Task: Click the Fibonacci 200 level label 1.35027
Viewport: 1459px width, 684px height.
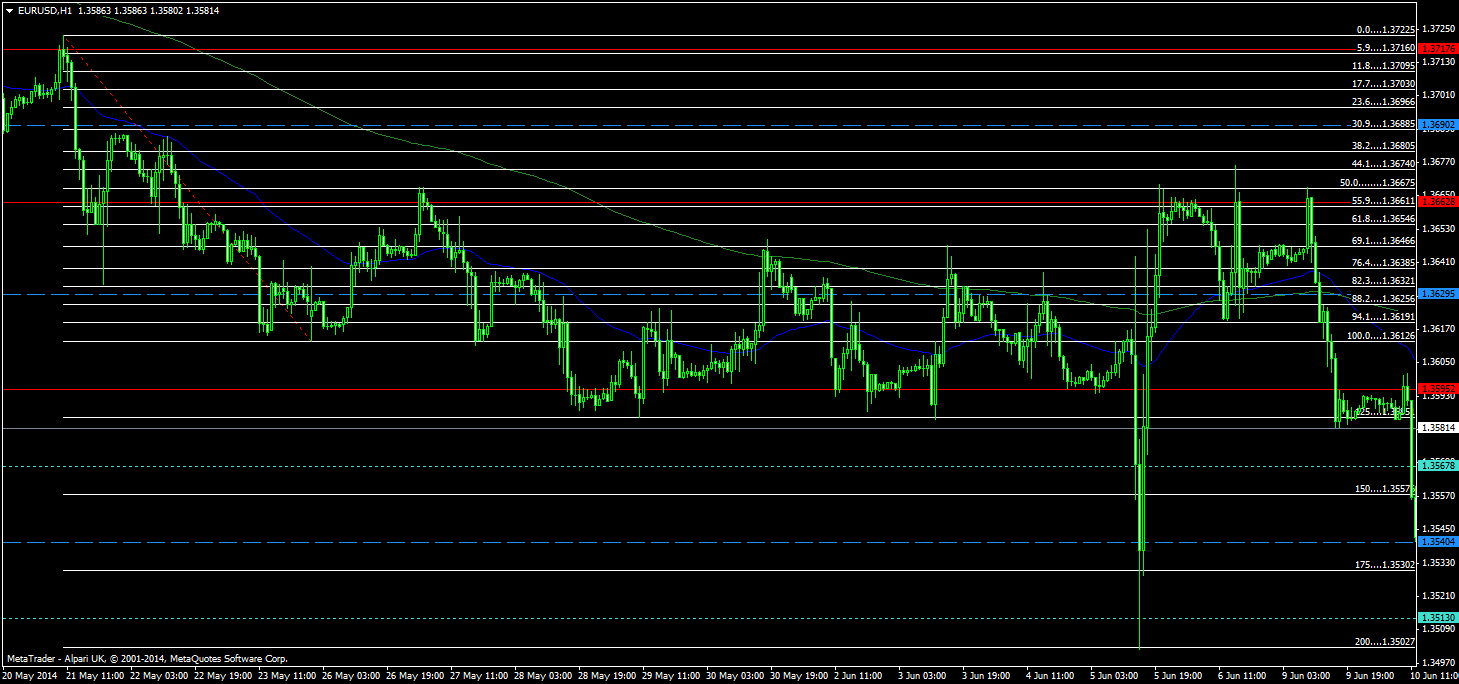Action: [1385, 642]
